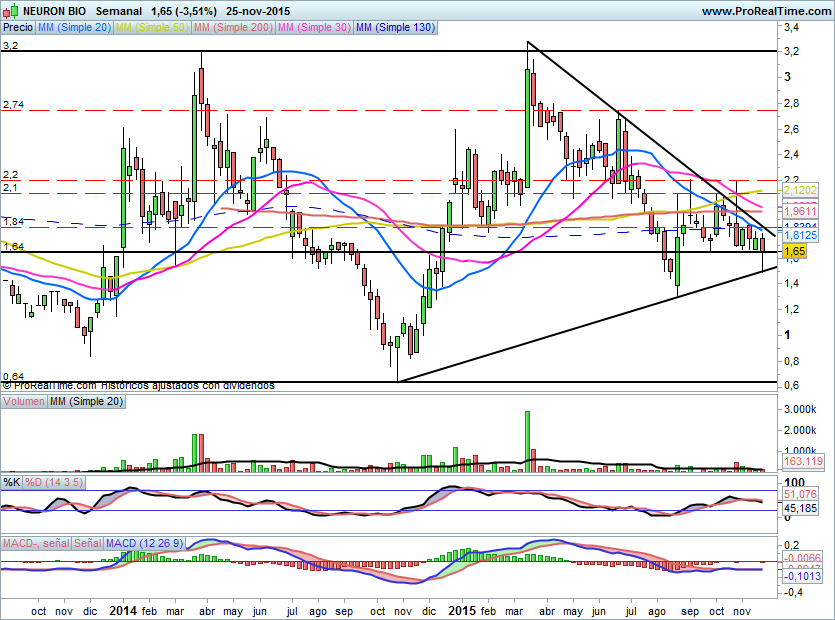835x620 pixels.
Task: Click the current price tag 1,65
Action: pos(795,251)
